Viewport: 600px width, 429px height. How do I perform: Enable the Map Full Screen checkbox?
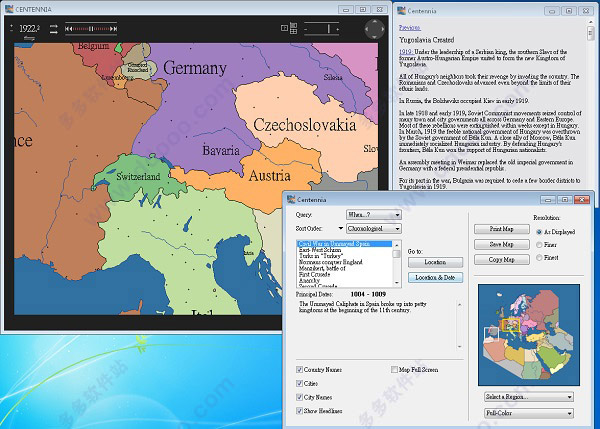pyautogui.click(x=394, y=370)
